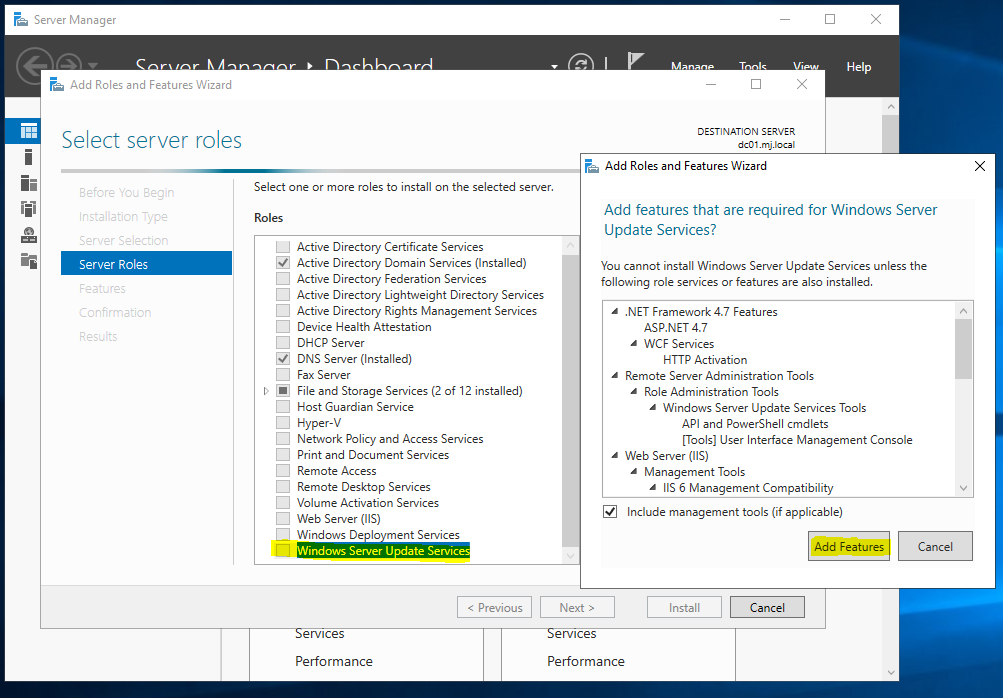Maximize the Add Roles and Features Wizard
This screenshot has width=1003, height=698.
pyautogui.click(x=756, y=84)
